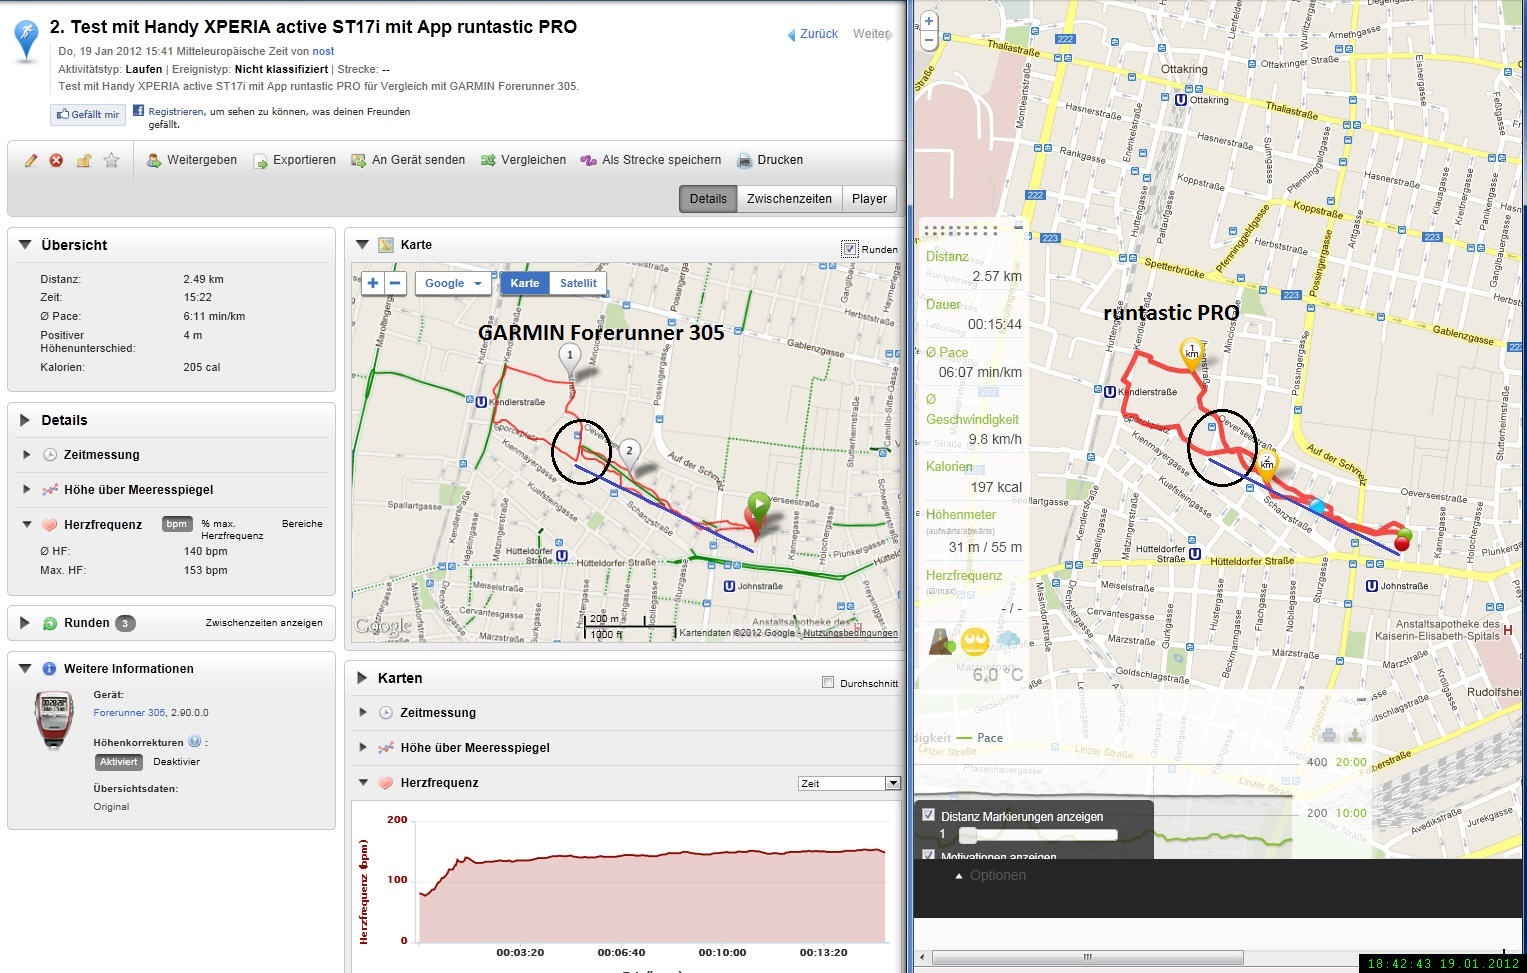This screenshot has height=973, width=1527.
Task: Collapse the Herzfrequenz section in Details
Action: tap(27, 525)
